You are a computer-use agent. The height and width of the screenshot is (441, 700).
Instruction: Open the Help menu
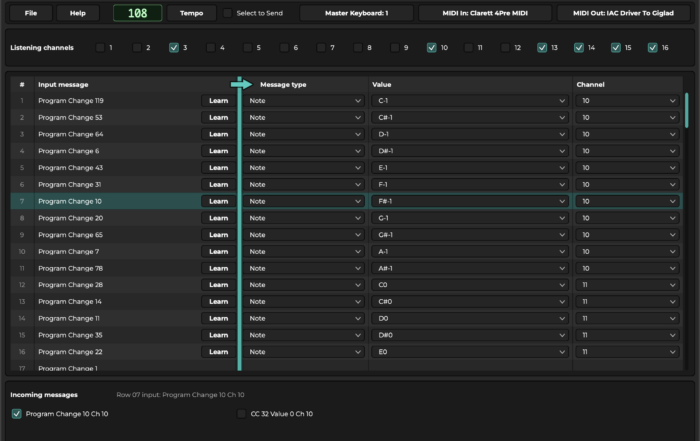[78, 13]
